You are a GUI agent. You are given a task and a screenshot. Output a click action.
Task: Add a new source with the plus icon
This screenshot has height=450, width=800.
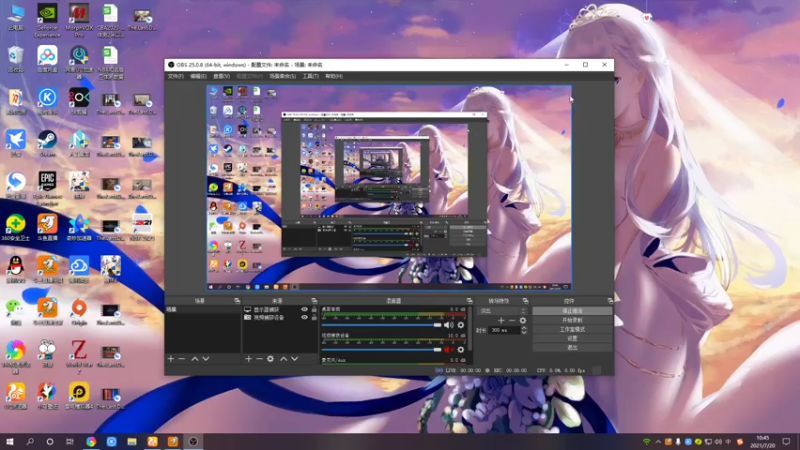point(248,359)
